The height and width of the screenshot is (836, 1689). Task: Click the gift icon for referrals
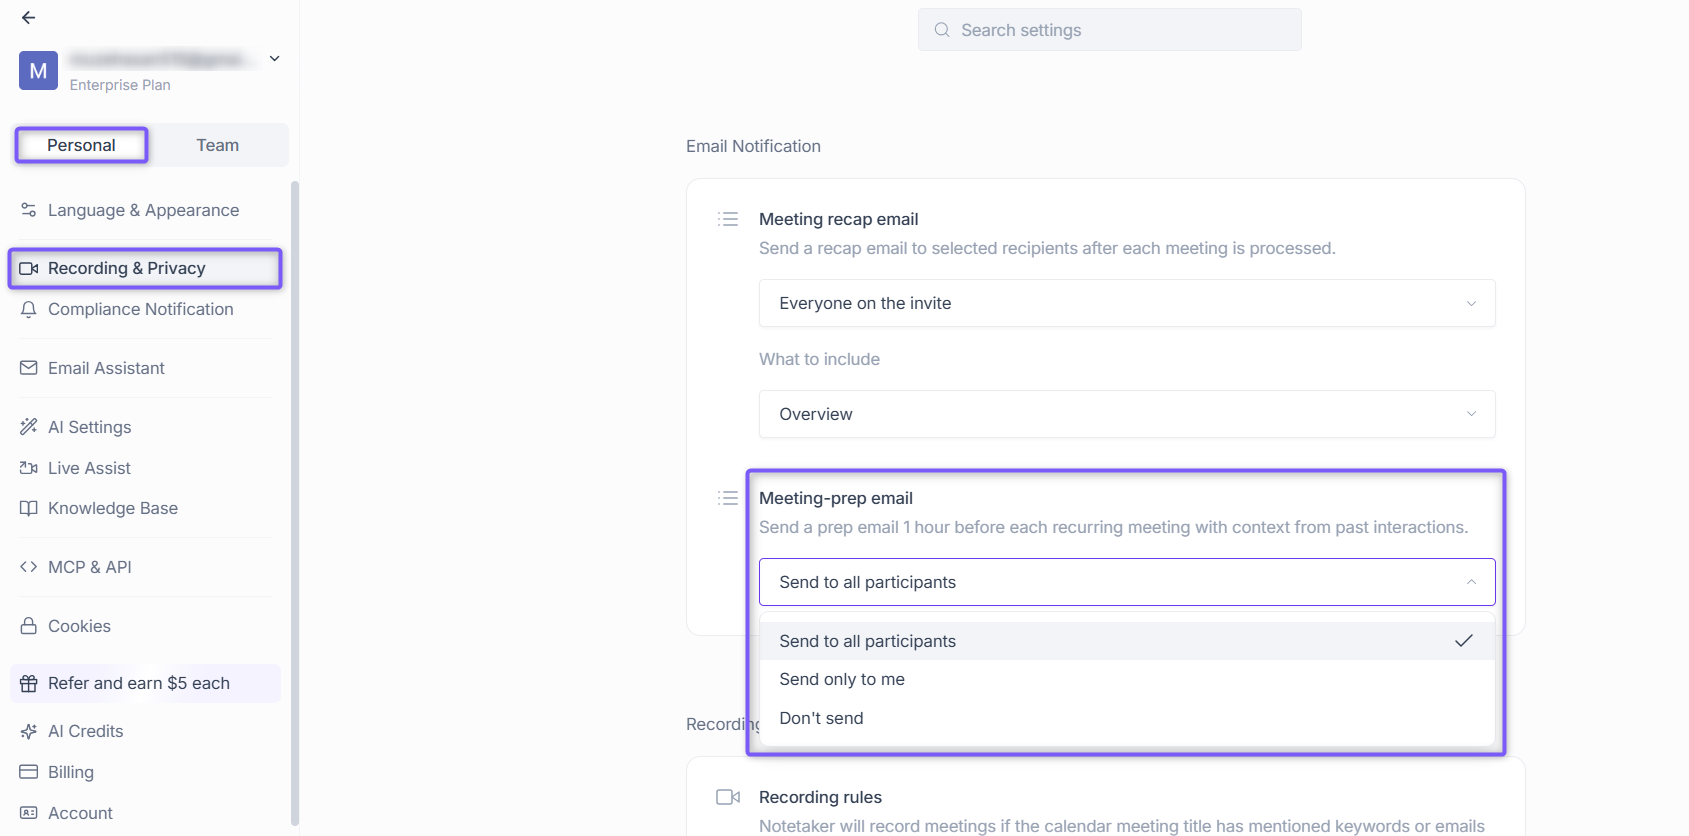[x=29, y=683]
